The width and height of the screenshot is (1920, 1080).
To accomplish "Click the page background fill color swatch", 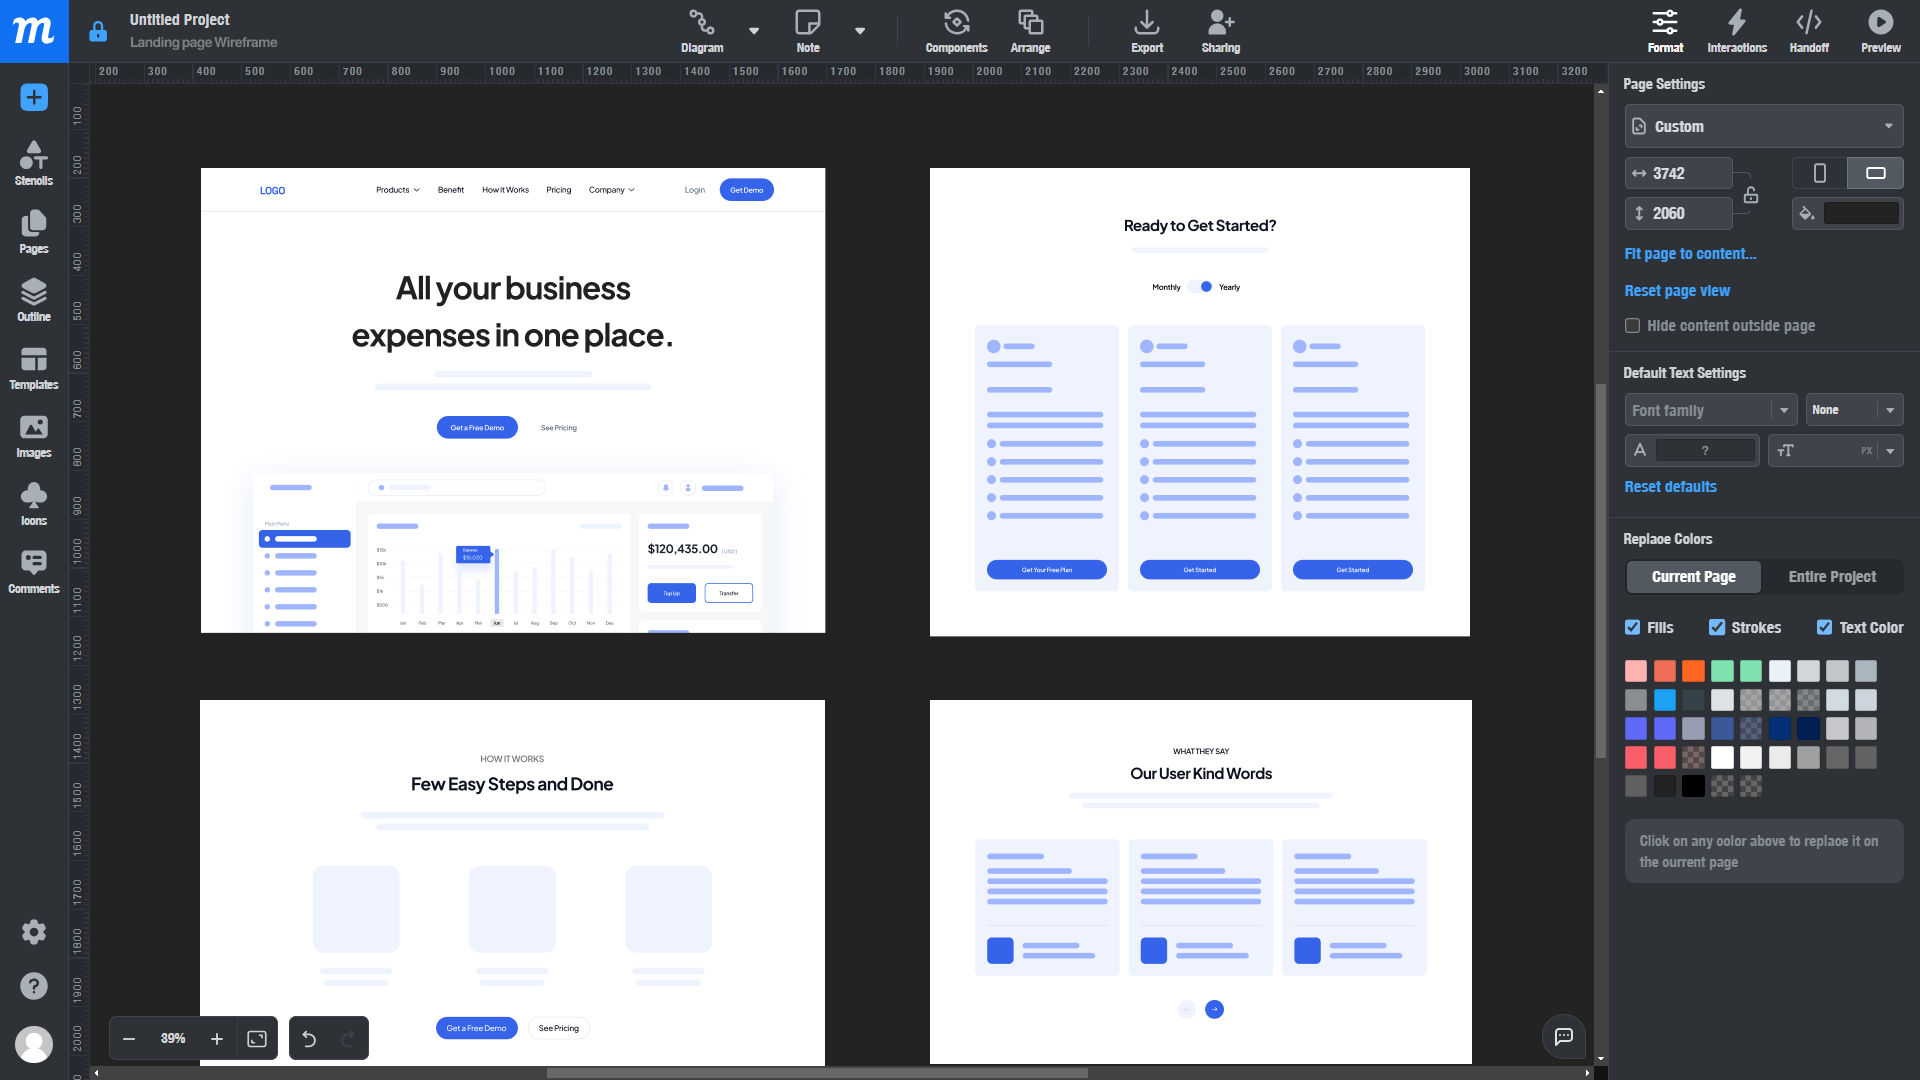I will point(1861,213).
